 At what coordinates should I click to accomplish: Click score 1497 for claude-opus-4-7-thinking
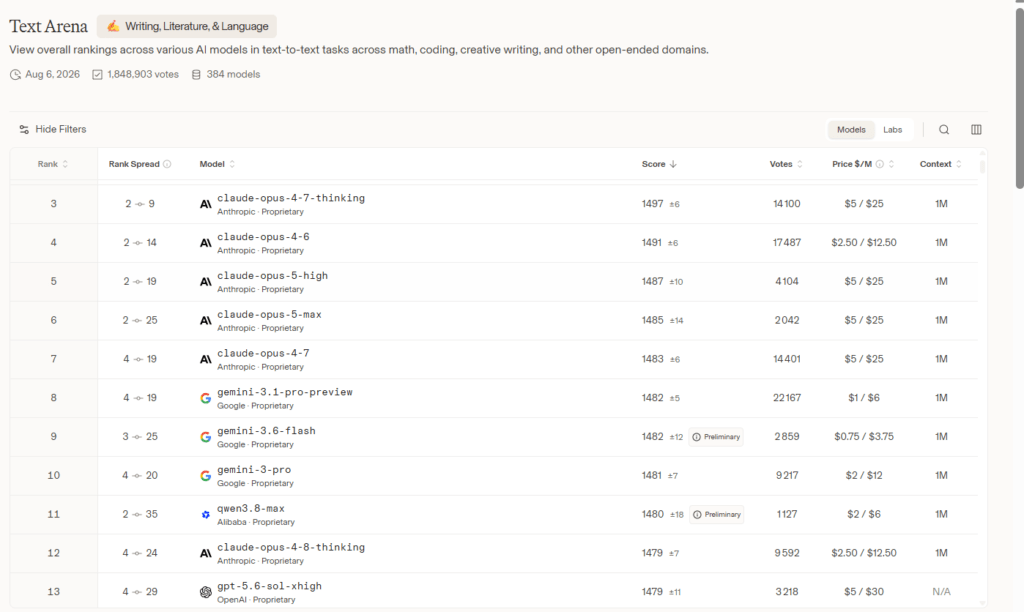[x=652, y=204]
